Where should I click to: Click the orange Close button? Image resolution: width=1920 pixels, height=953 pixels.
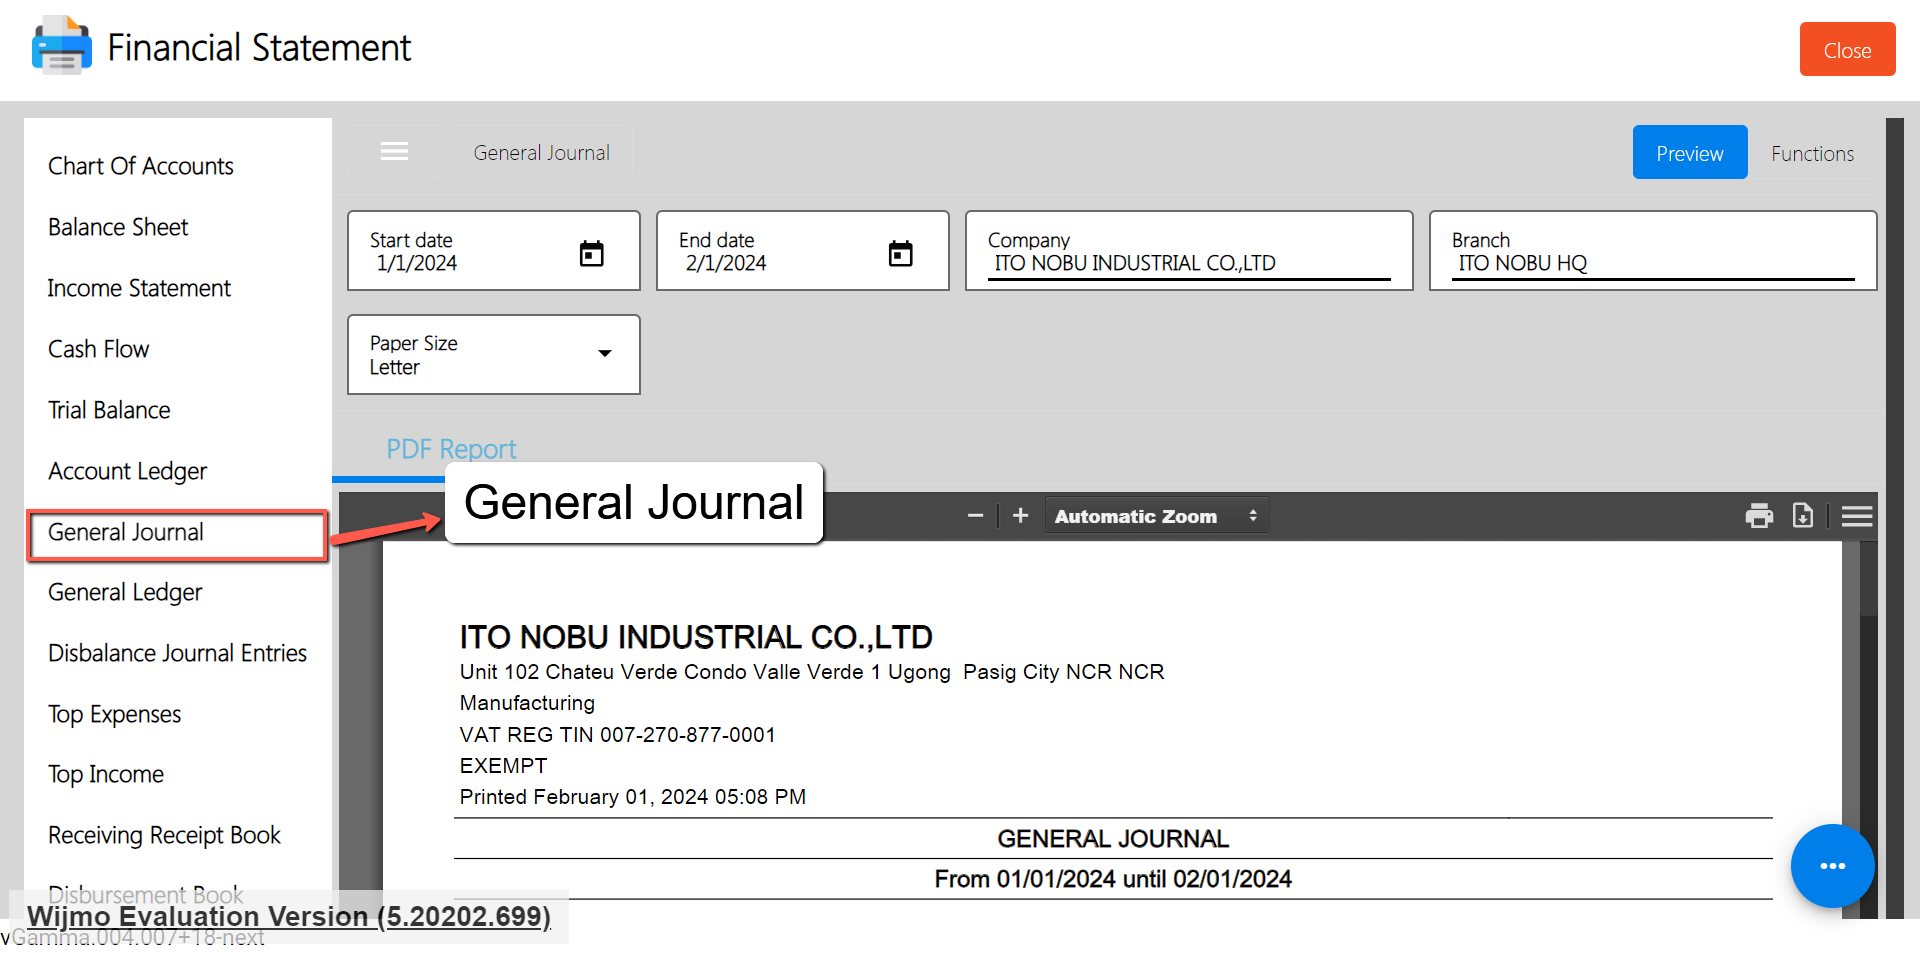click(1846, 50)
